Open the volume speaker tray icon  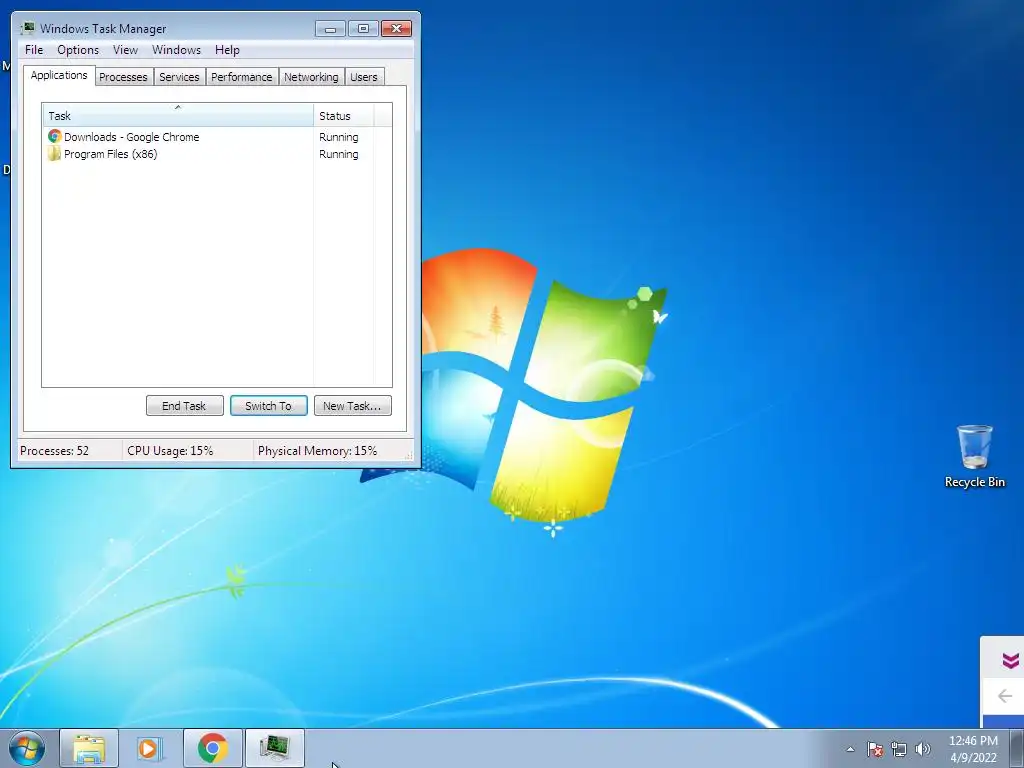click(x=923, y=749)
